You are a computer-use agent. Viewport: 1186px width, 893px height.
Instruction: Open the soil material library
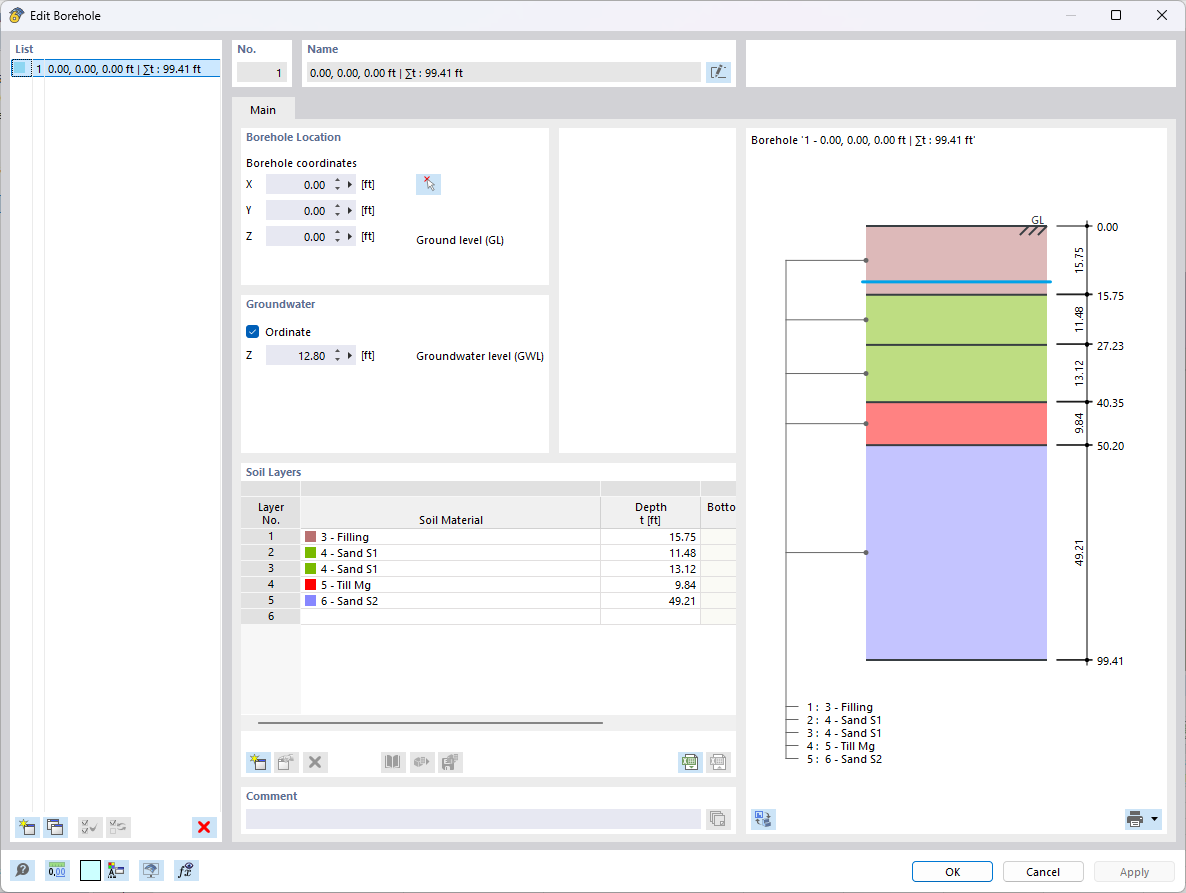coord(393,762)
